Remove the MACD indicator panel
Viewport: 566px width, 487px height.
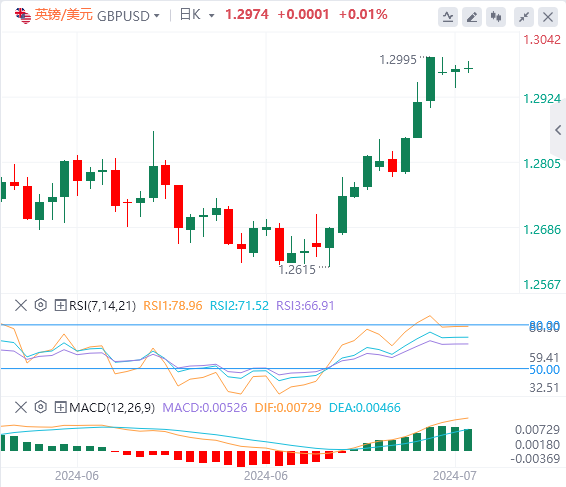[x=21, y=408]
